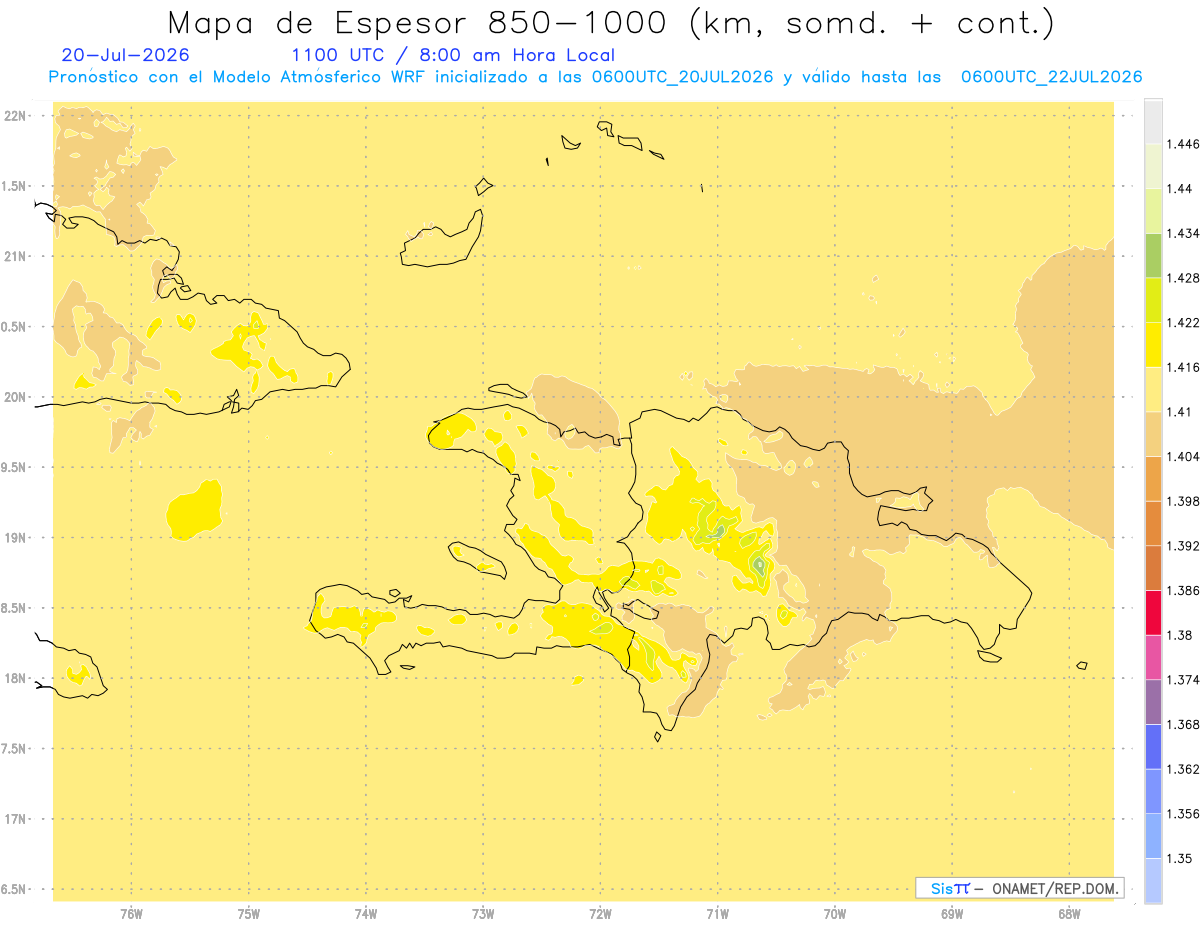Click the '1.362' legend value
This screenshot has height=927, width=1200.
[x=1183, y=769]
